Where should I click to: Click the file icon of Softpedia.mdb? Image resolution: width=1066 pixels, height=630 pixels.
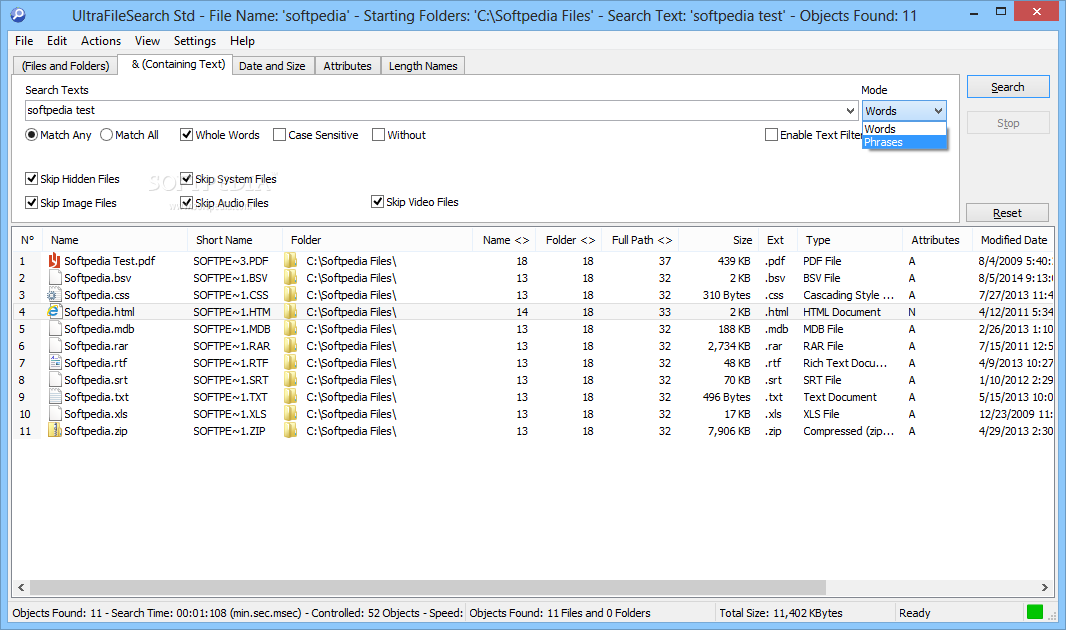point(55,329)
